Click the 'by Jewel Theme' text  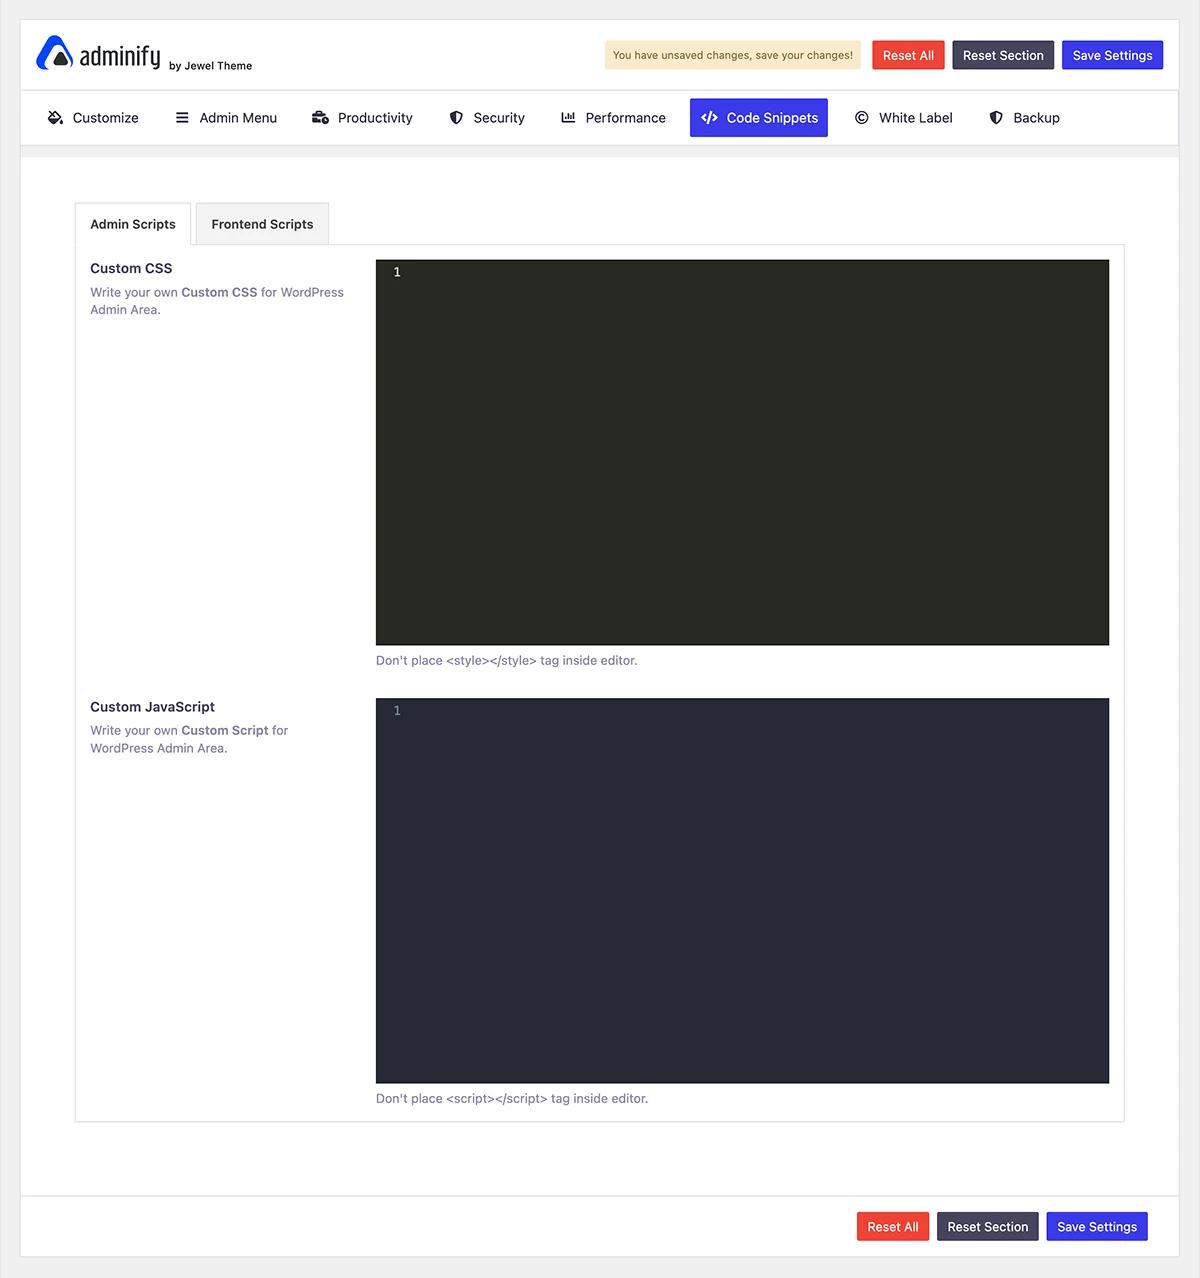[x=211, y=66]
